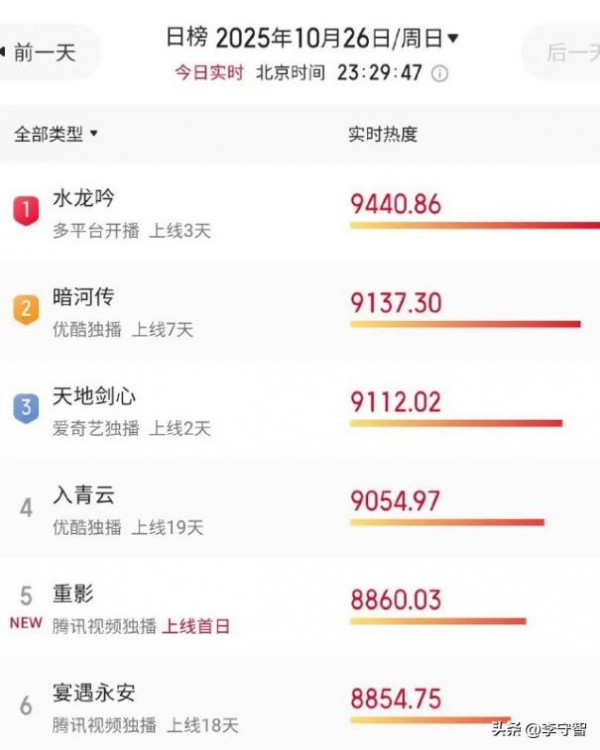Open the 天地剑心 drama entry
The height and width of the screenshot is (750, 600).
94,396
